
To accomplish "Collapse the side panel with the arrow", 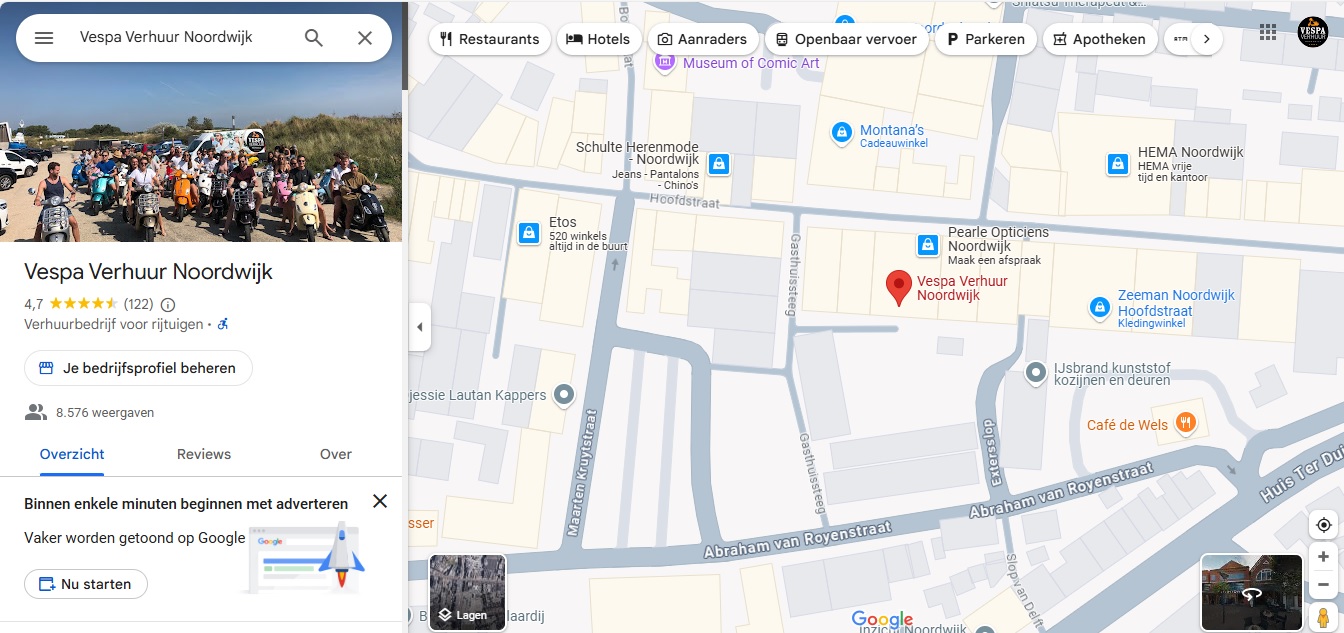I will tap(420, 327).
